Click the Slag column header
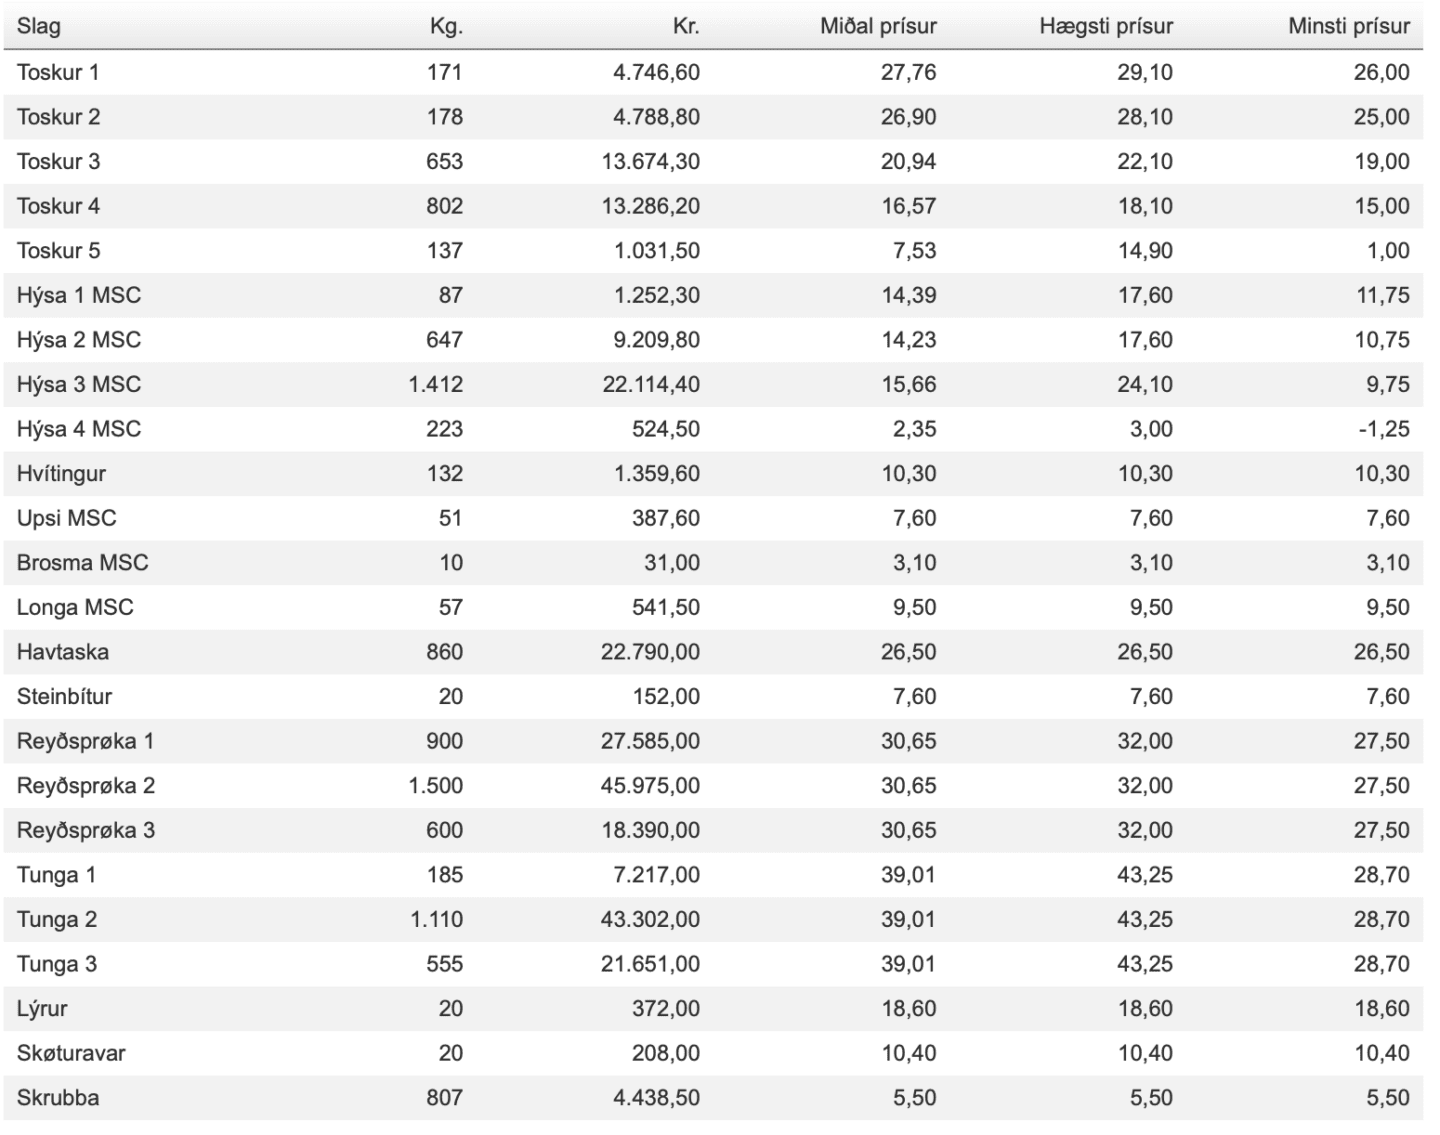Image resolution: width=1440 pixels, height=1135 pixels. [x=38, y=26]
